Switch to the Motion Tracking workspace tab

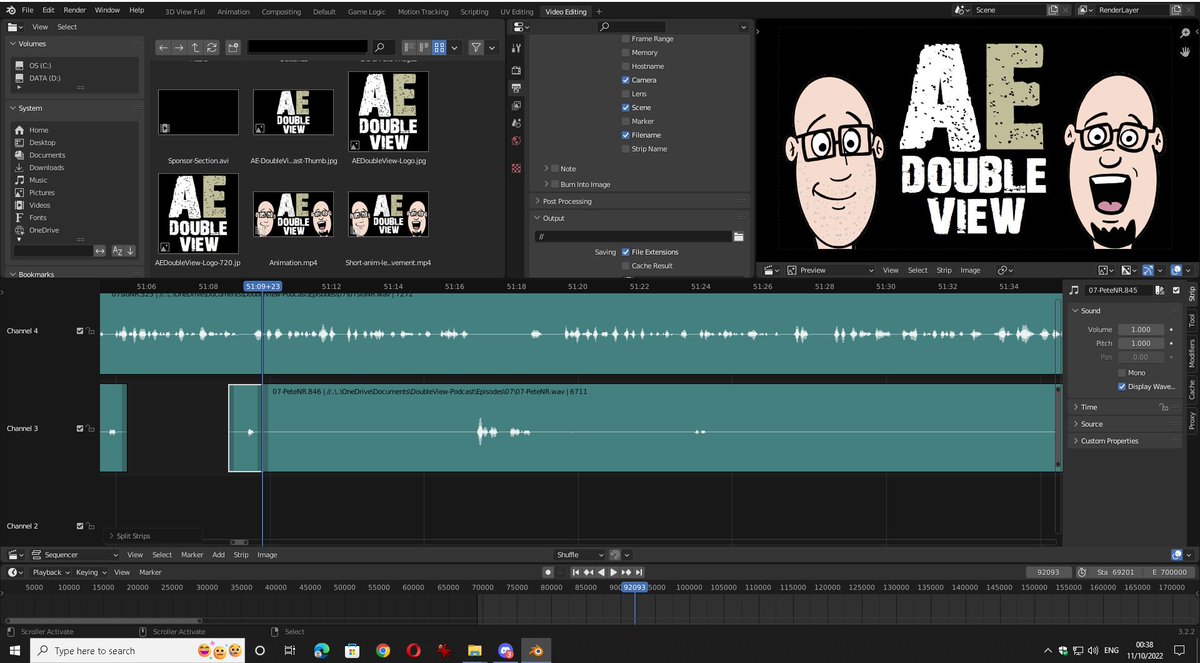[423, 12]
